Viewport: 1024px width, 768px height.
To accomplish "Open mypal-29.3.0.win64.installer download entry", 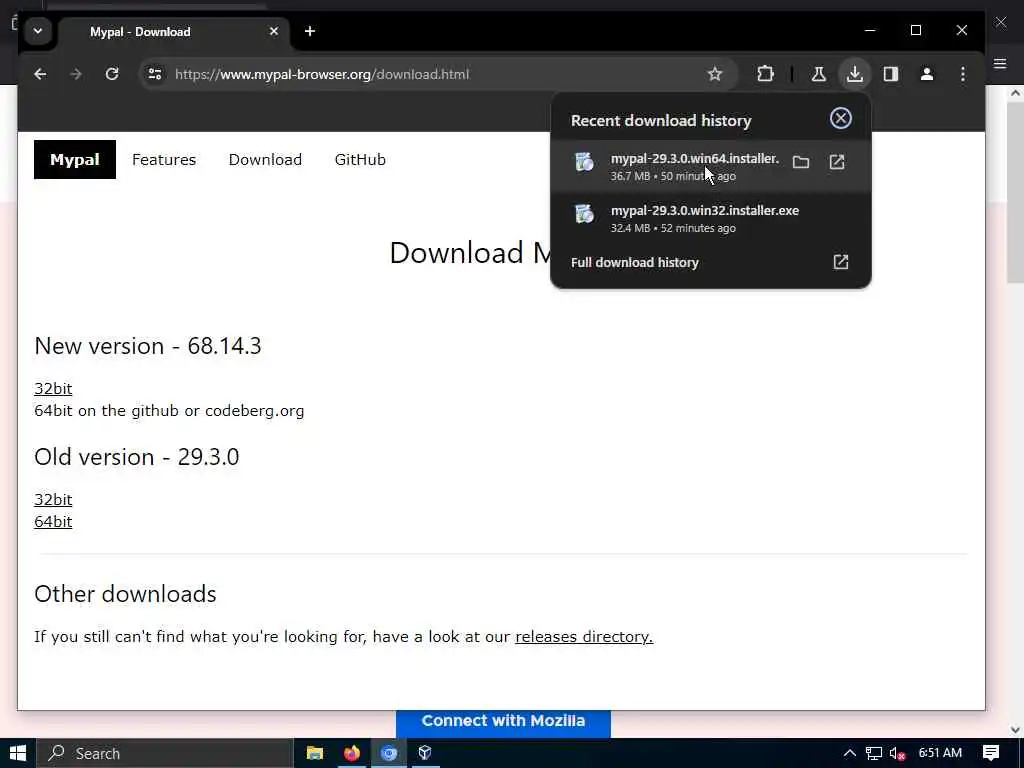I will pos(711,167).
